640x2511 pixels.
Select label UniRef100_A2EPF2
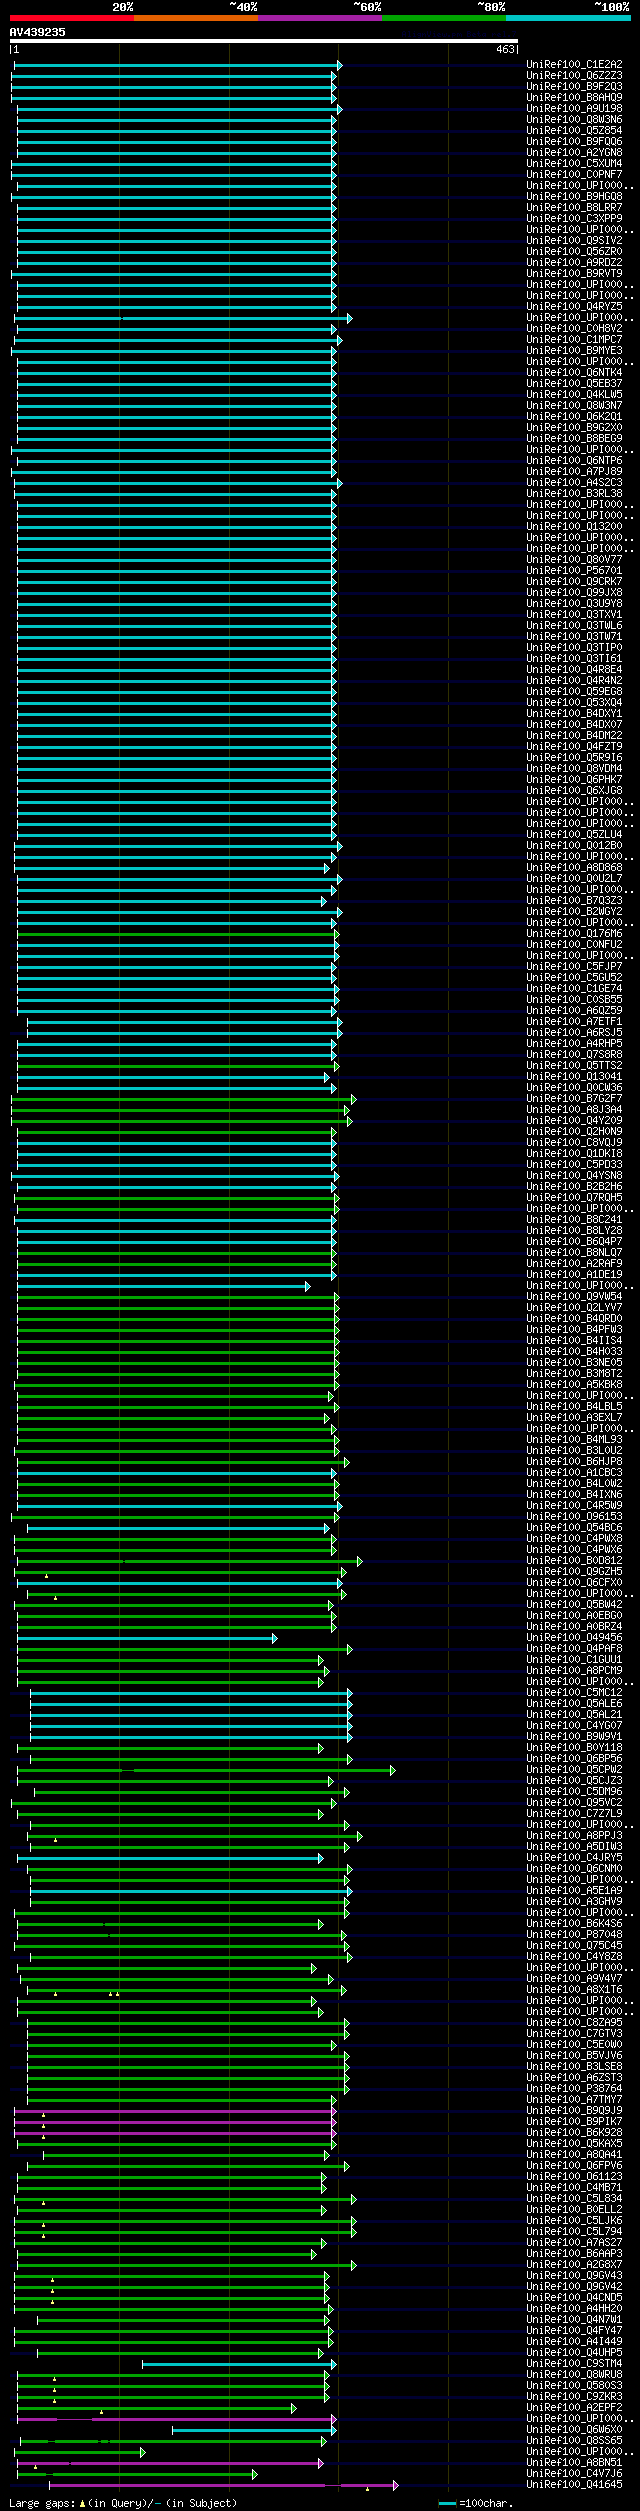click(574, 2409)
